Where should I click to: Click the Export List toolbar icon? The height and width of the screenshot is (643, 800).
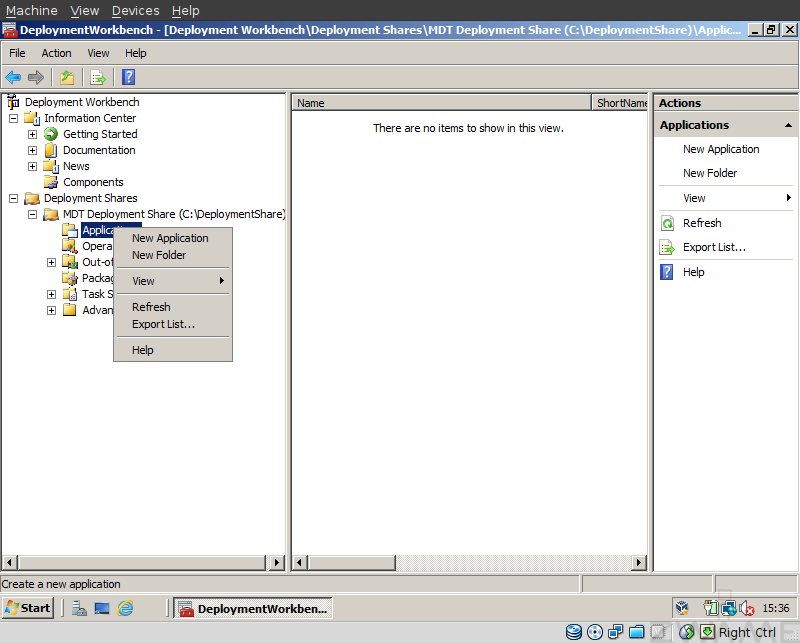coord(98,78)
